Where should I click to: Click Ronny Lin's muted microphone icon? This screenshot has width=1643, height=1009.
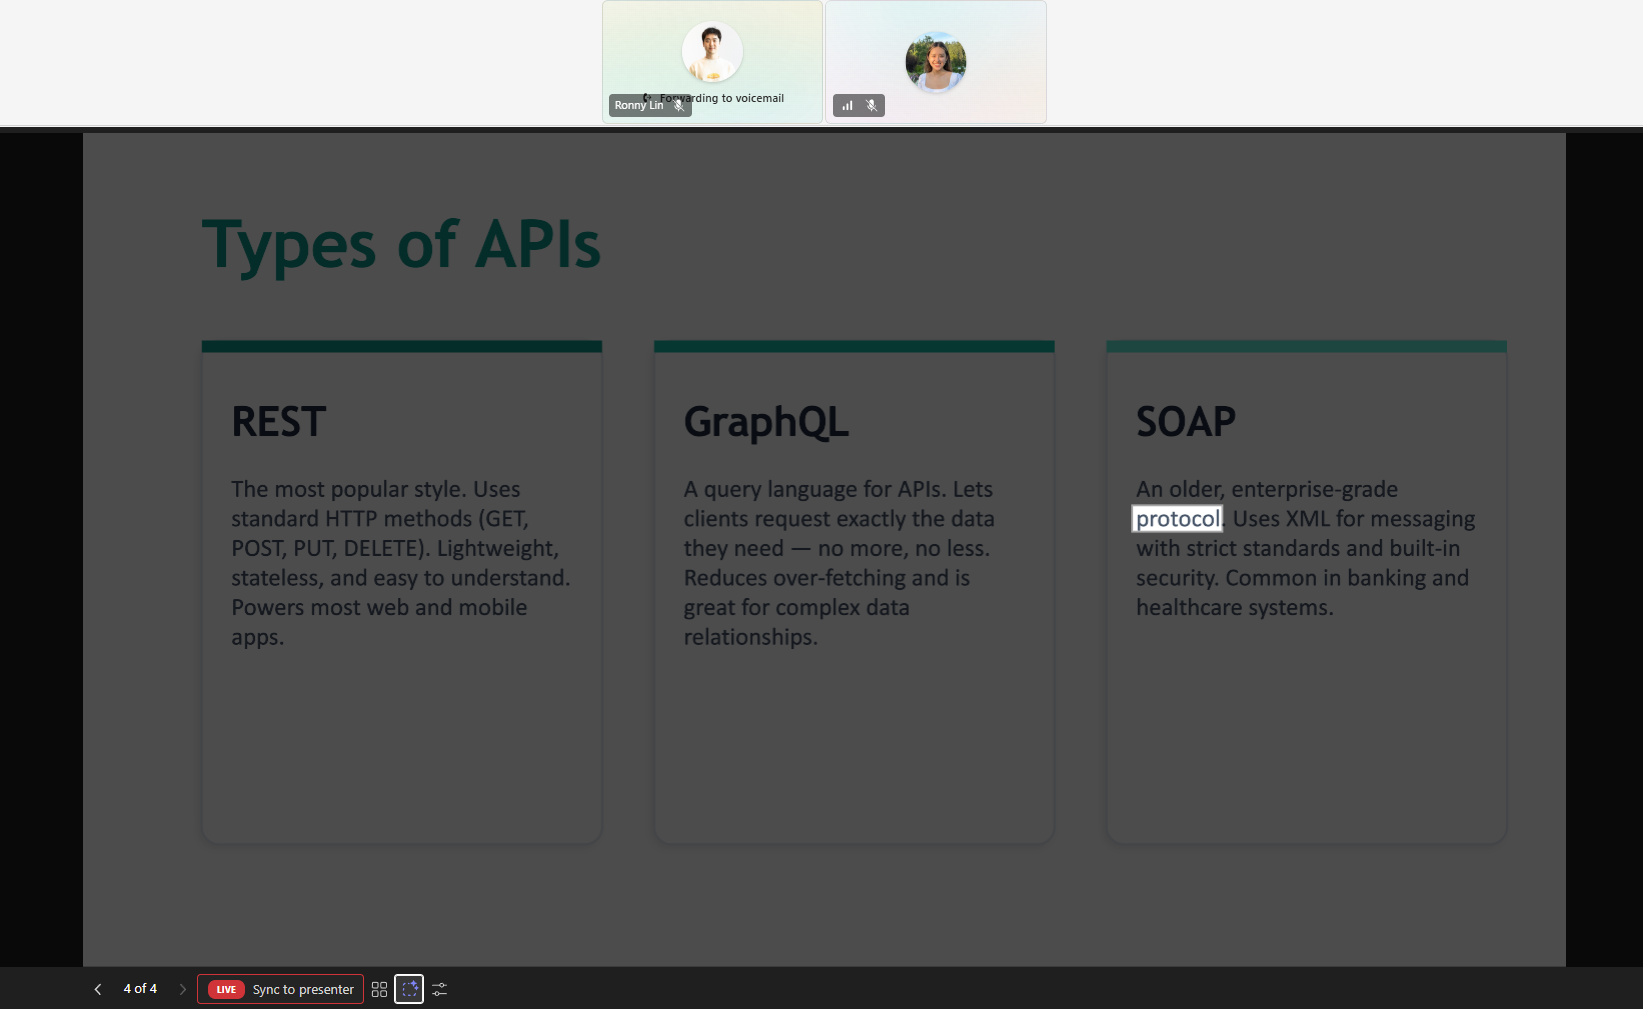click(679, 105)
